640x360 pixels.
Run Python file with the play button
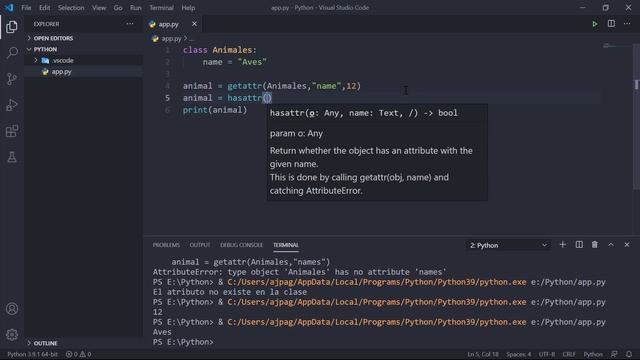[595, 24]
